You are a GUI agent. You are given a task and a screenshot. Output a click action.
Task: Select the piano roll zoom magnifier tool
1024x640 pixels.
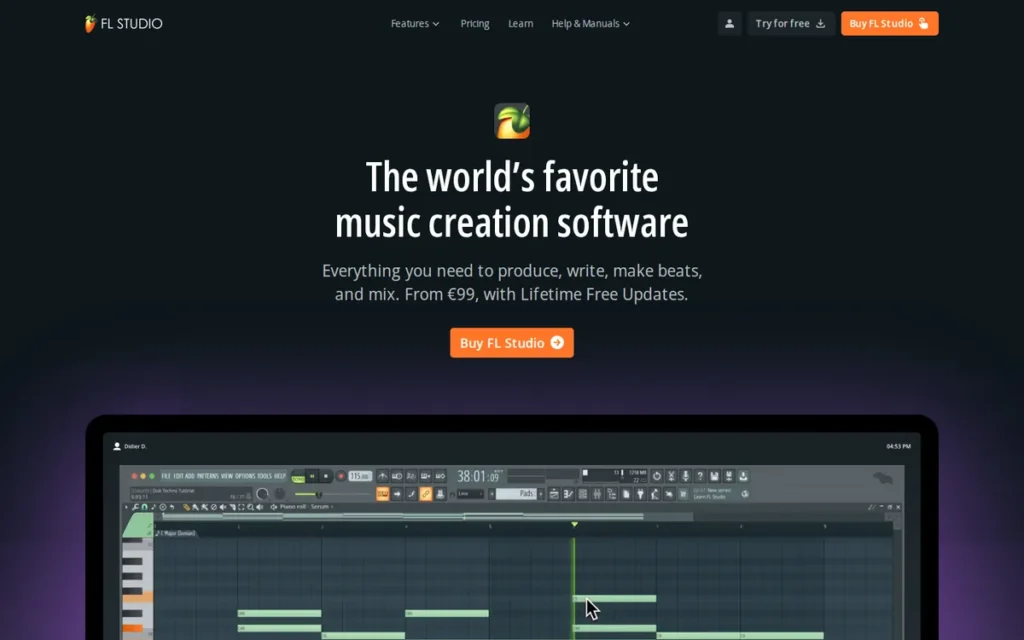point(250,507)
